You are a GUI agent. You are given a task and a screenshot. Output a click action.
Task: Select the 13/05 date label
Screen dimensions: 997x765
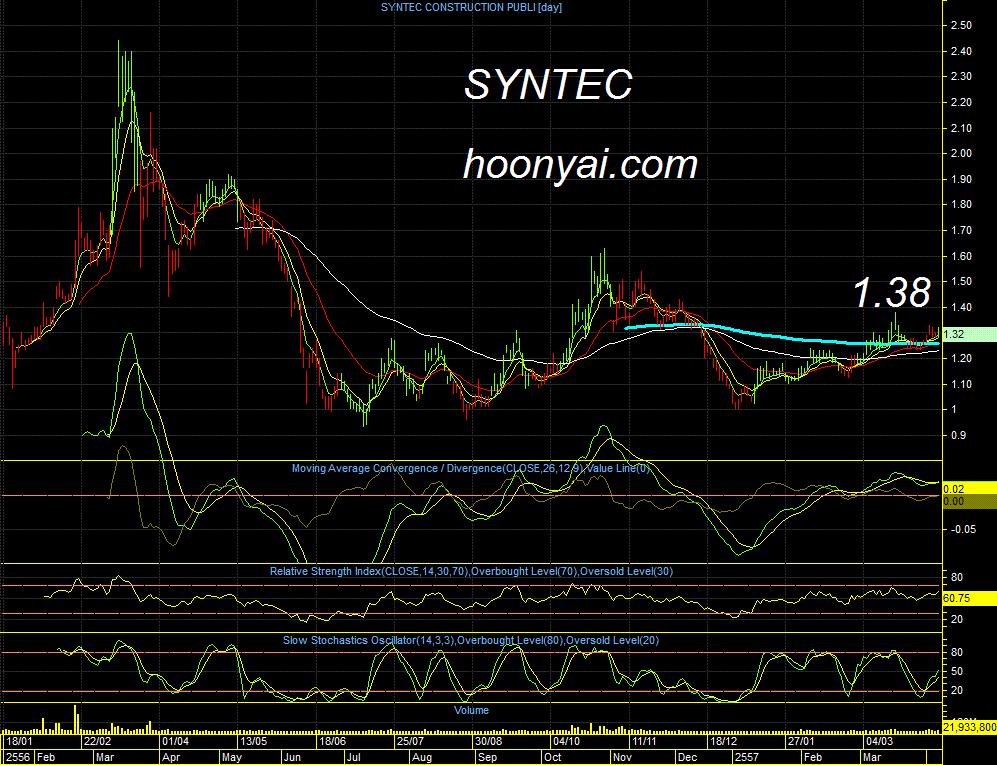tap(253, 741)
